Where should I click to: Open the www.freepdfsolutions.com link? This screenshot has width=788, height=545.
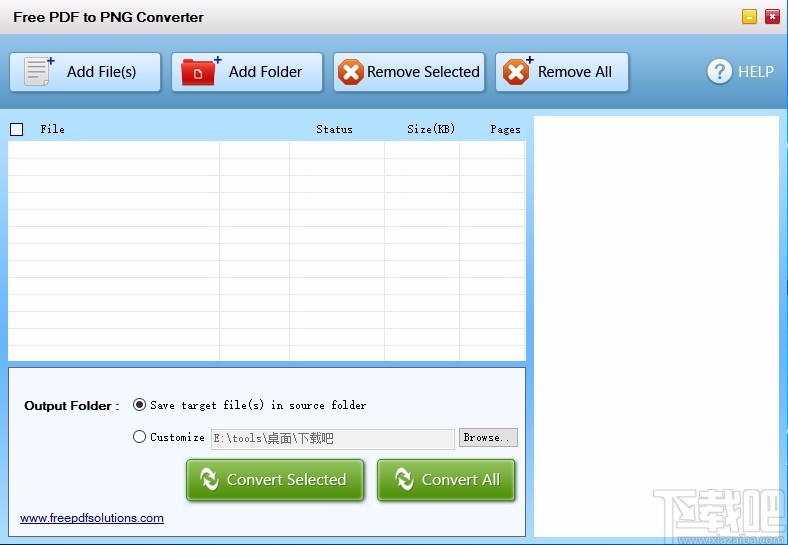click(x=92, y=518)
